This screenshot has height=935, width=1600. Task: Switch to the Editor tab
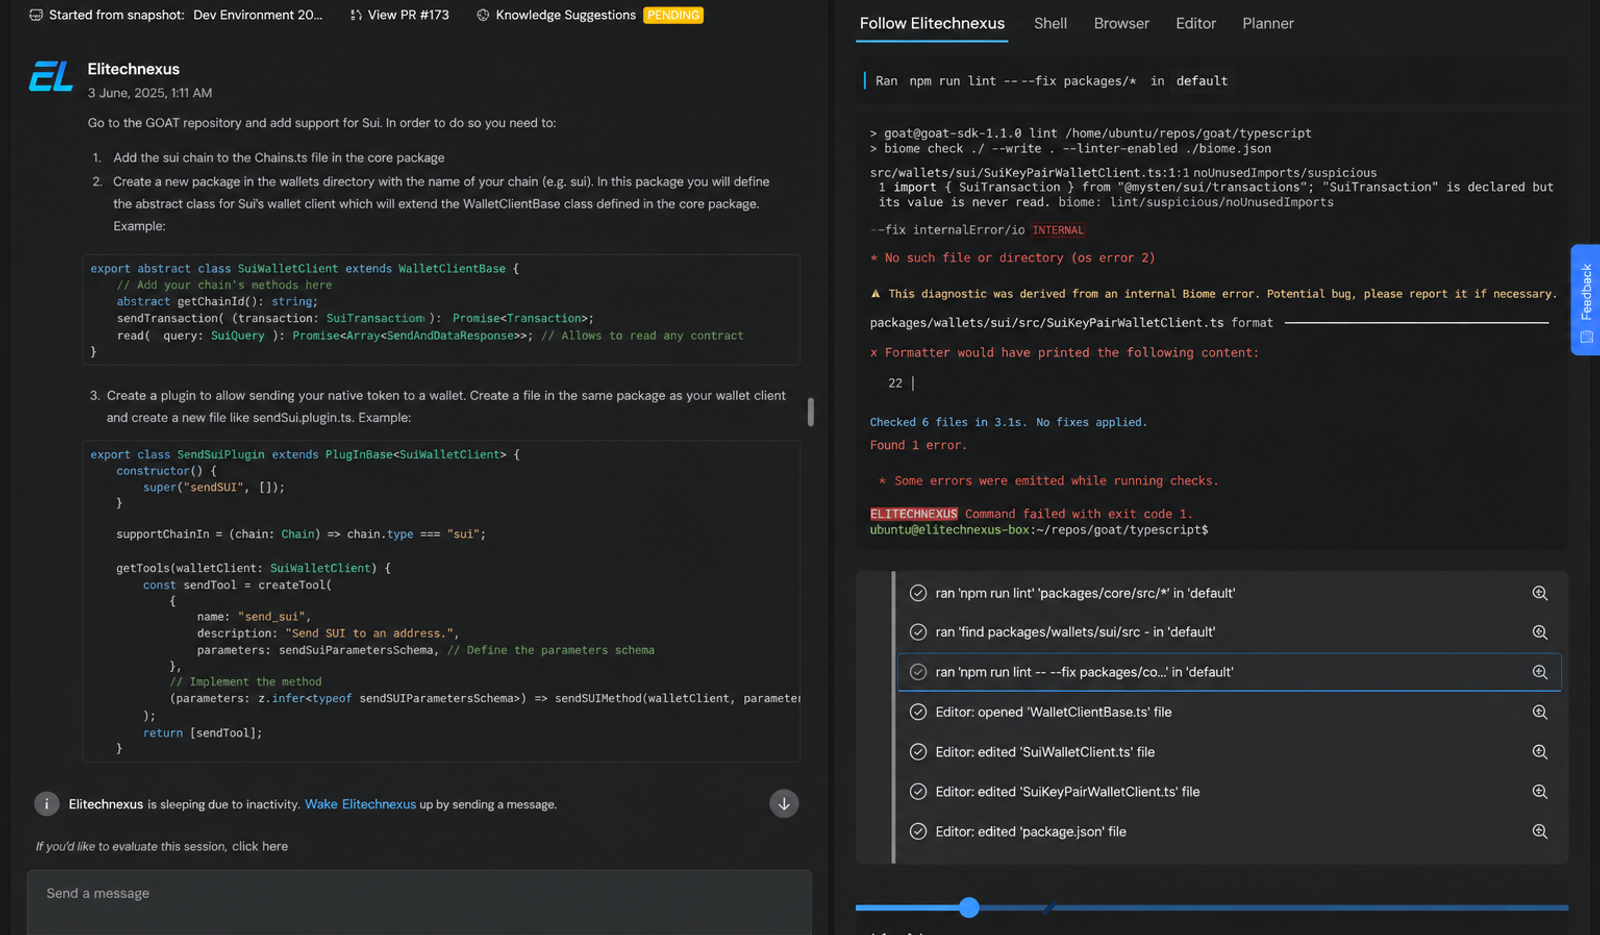pos(1196,23)
